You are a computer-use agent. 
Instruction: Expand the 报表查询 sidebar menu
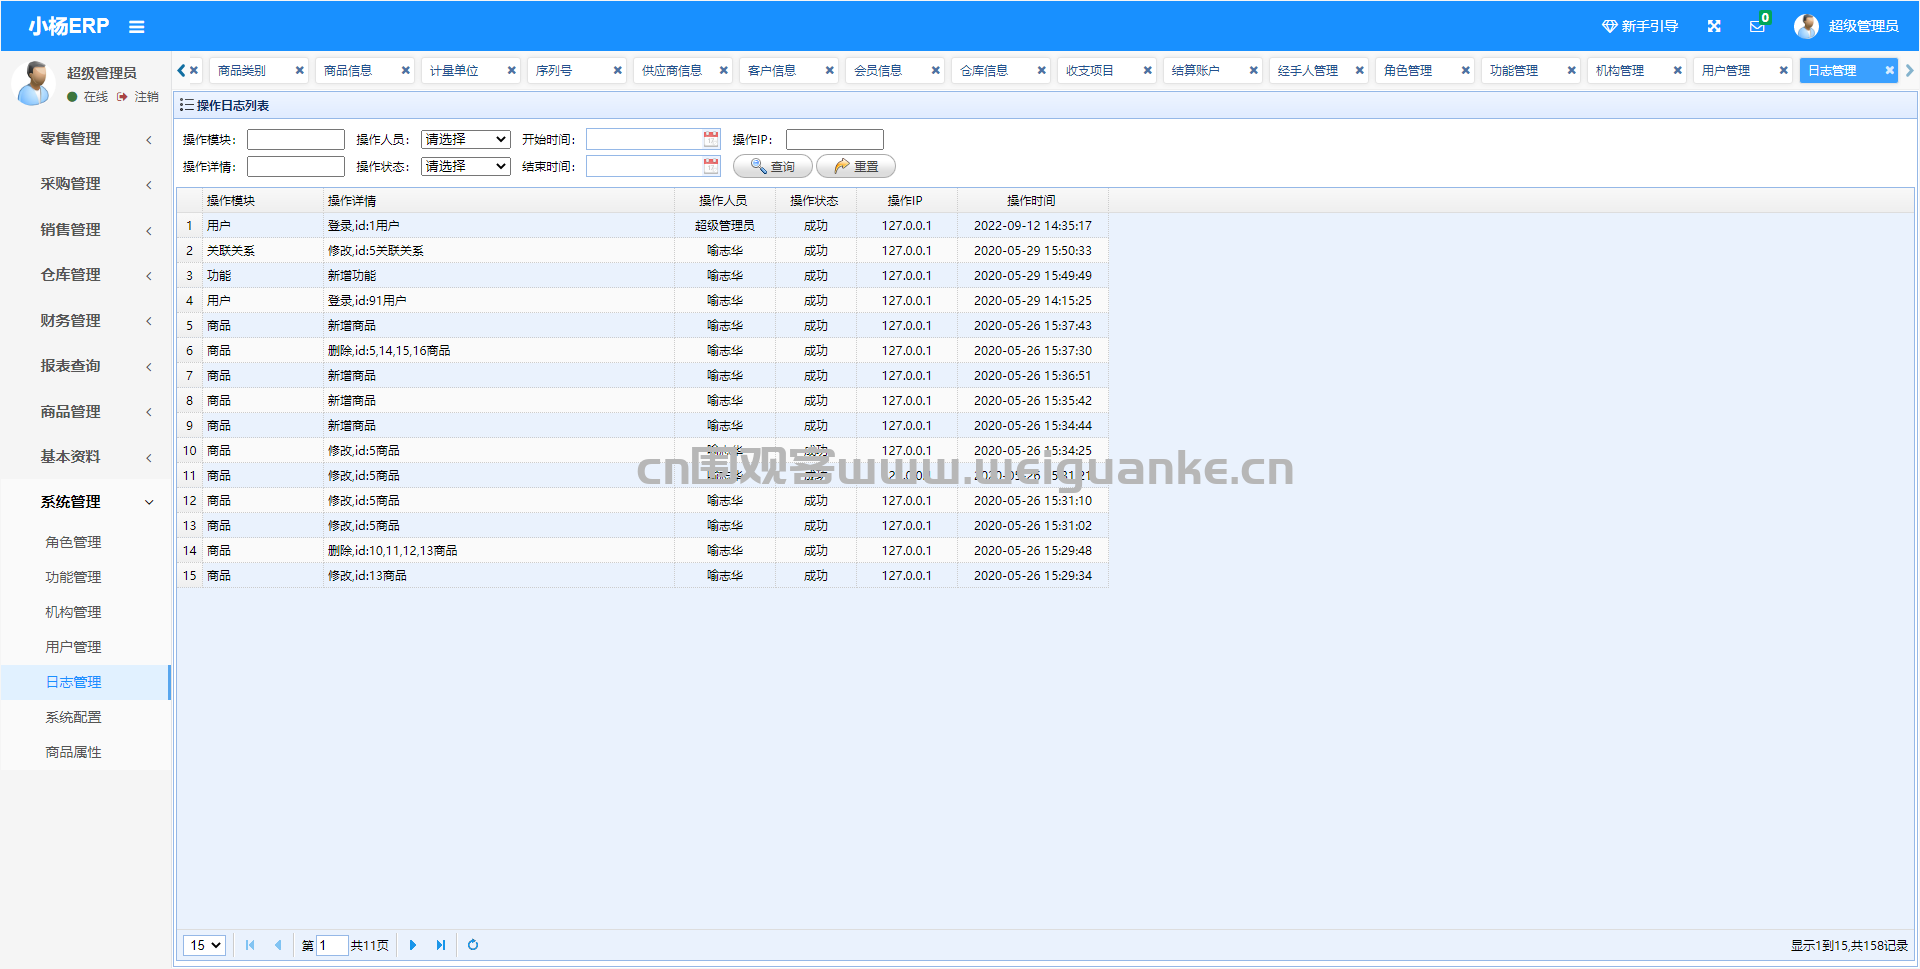[86, 366]
